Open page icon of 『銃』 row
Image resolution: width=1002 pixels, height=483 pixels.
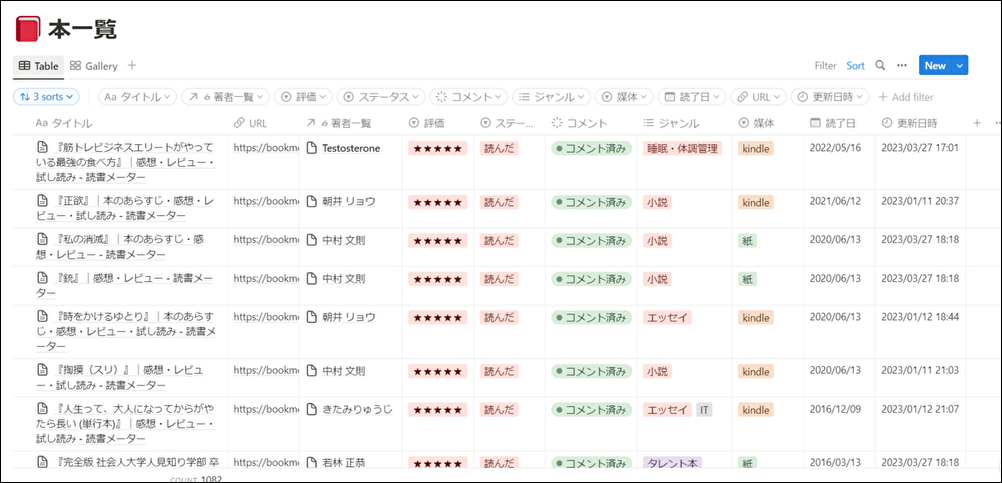[x=42, y=278]
